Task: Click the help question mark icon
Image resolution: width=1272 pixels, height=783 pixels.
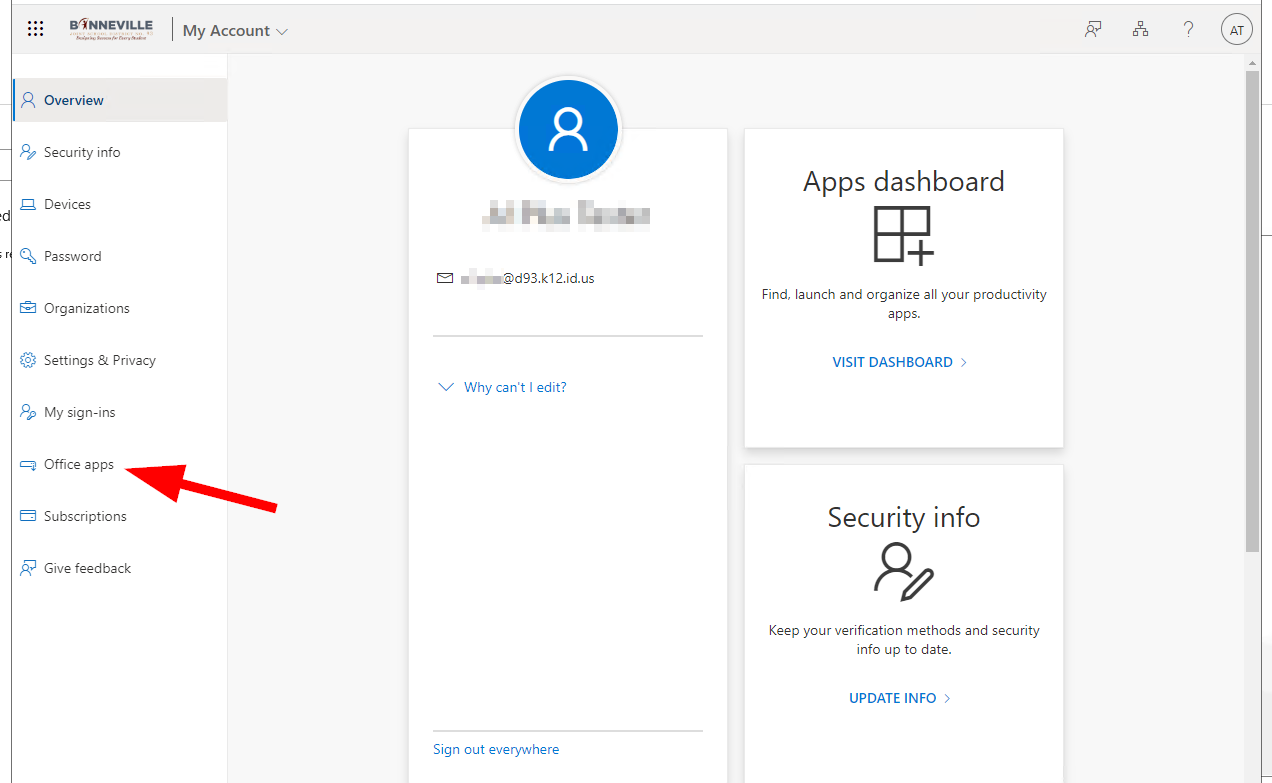Action: (1188, 29)
